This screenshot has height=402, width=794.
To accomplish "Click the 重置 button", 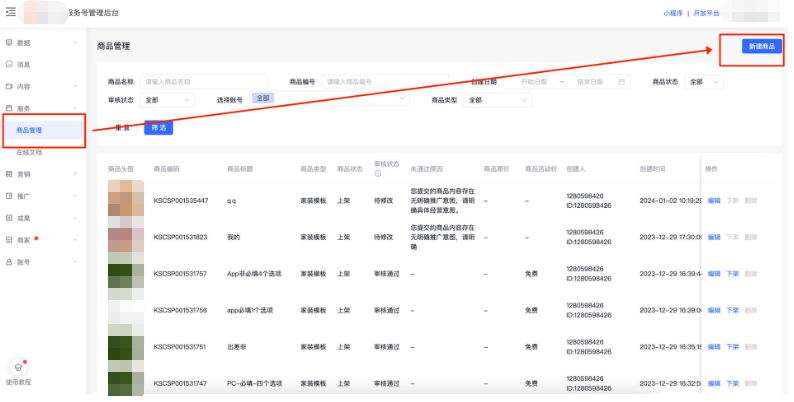I will click(123, 128).
